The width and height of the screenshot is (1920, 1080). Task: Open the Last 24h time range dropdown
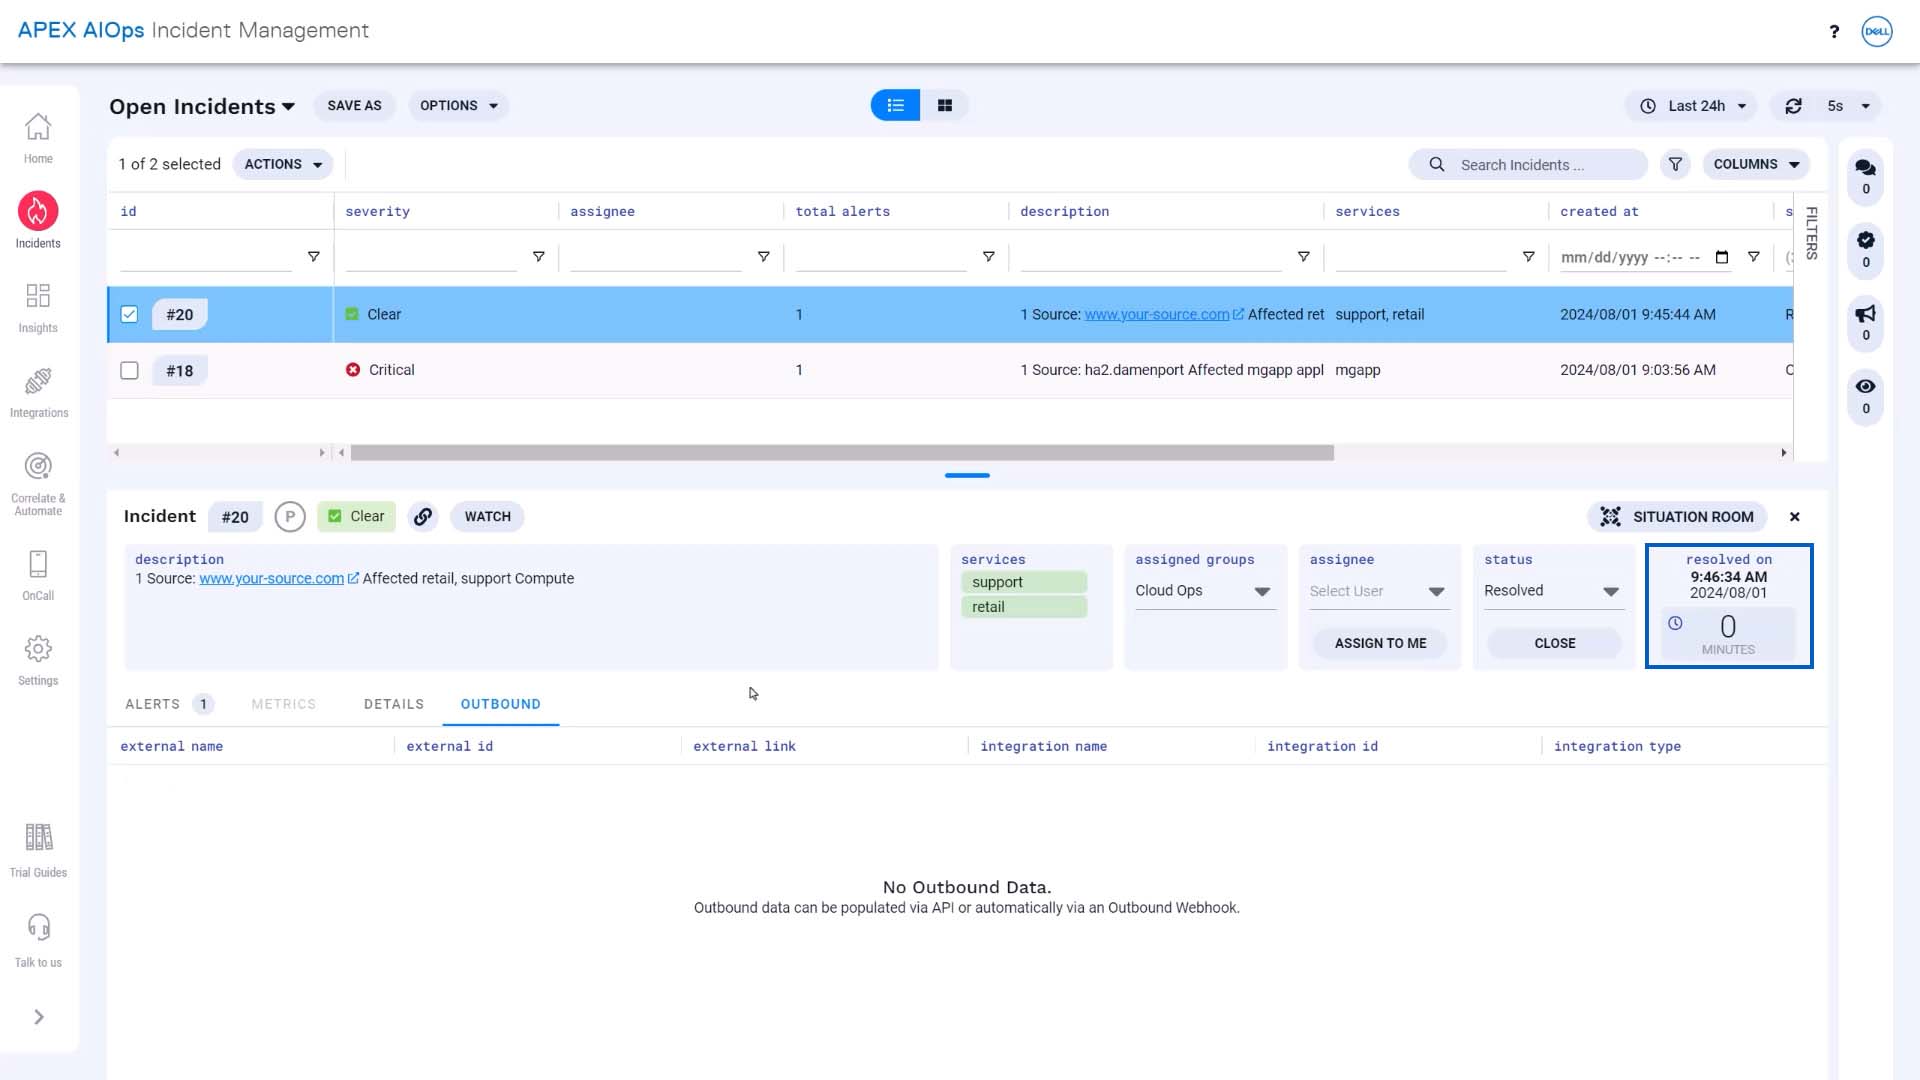click(x=1692, y=106)
